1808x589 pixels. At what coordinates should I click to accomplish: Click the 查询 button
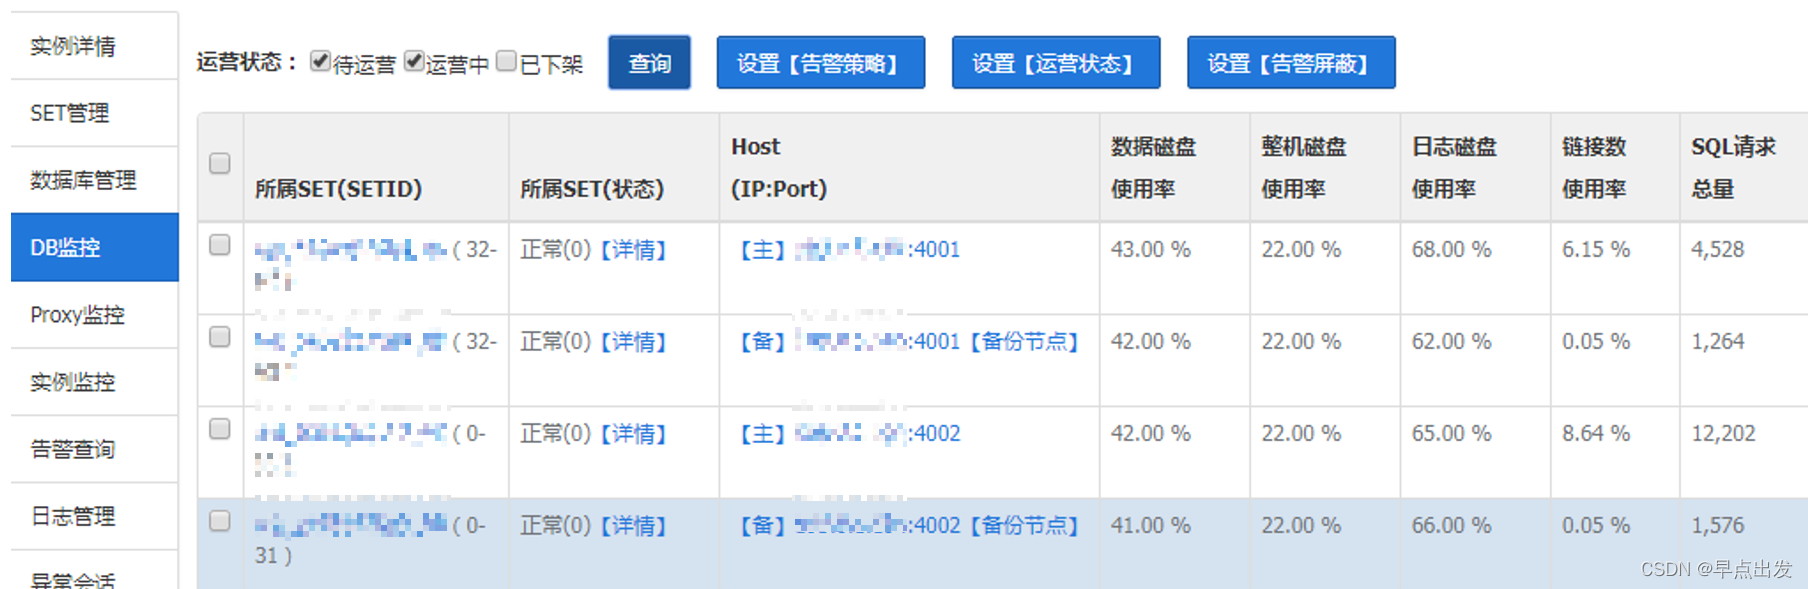pyautogui.click(x=649, y=63)
